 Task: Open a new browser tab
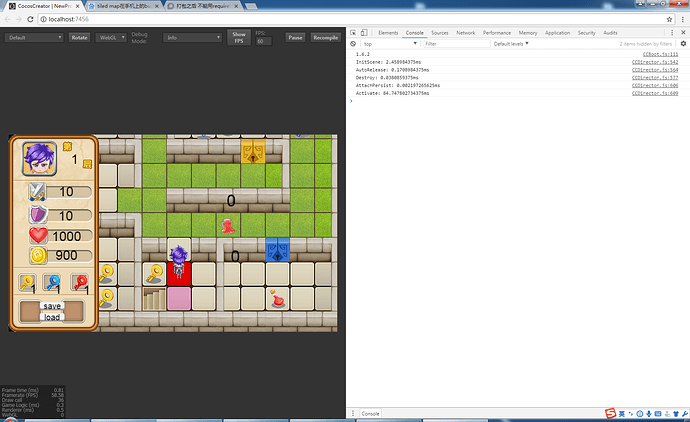click(x=251, y=6)
